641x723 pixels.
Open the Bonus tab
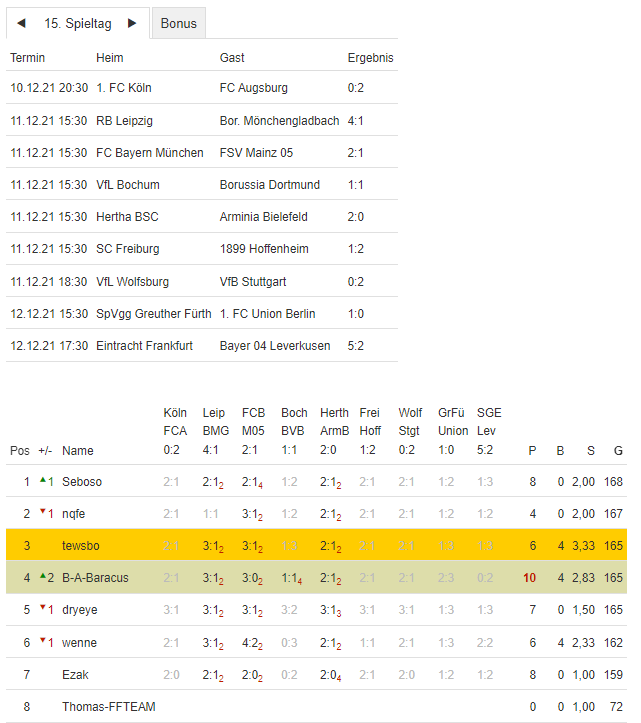click(179, 24)
